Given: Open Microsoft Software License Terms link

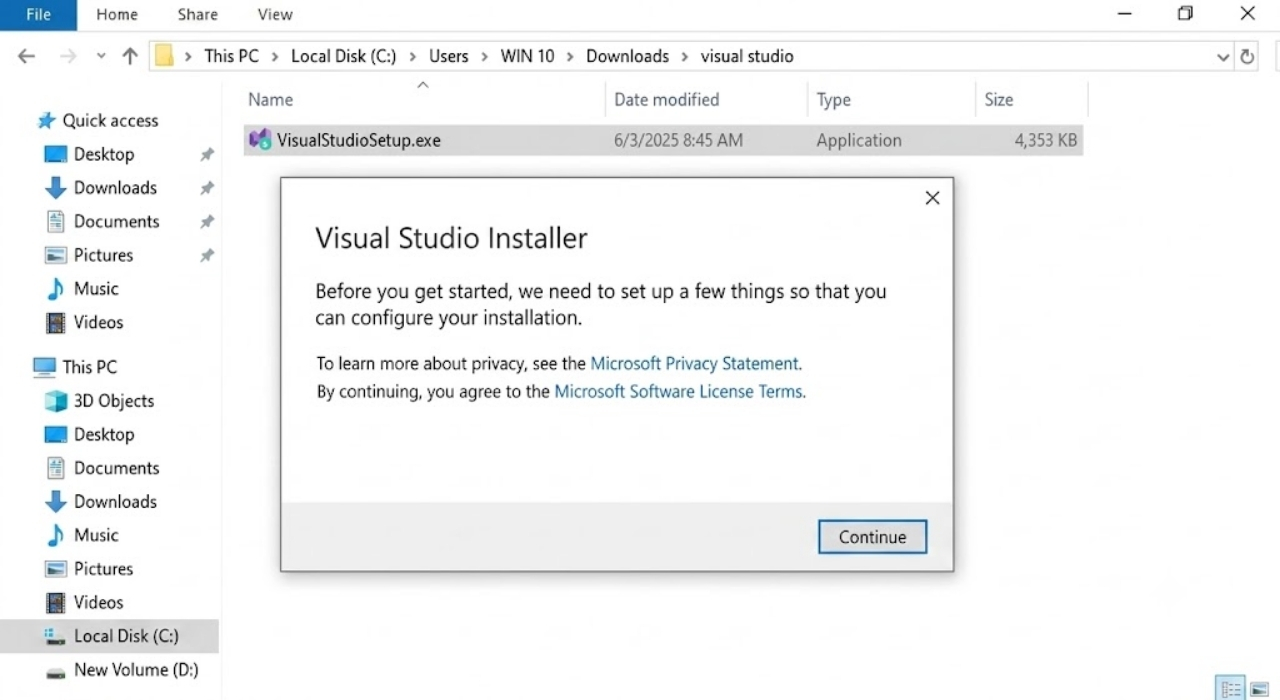Looking at the screenshot, I should (x=678, y=391).
